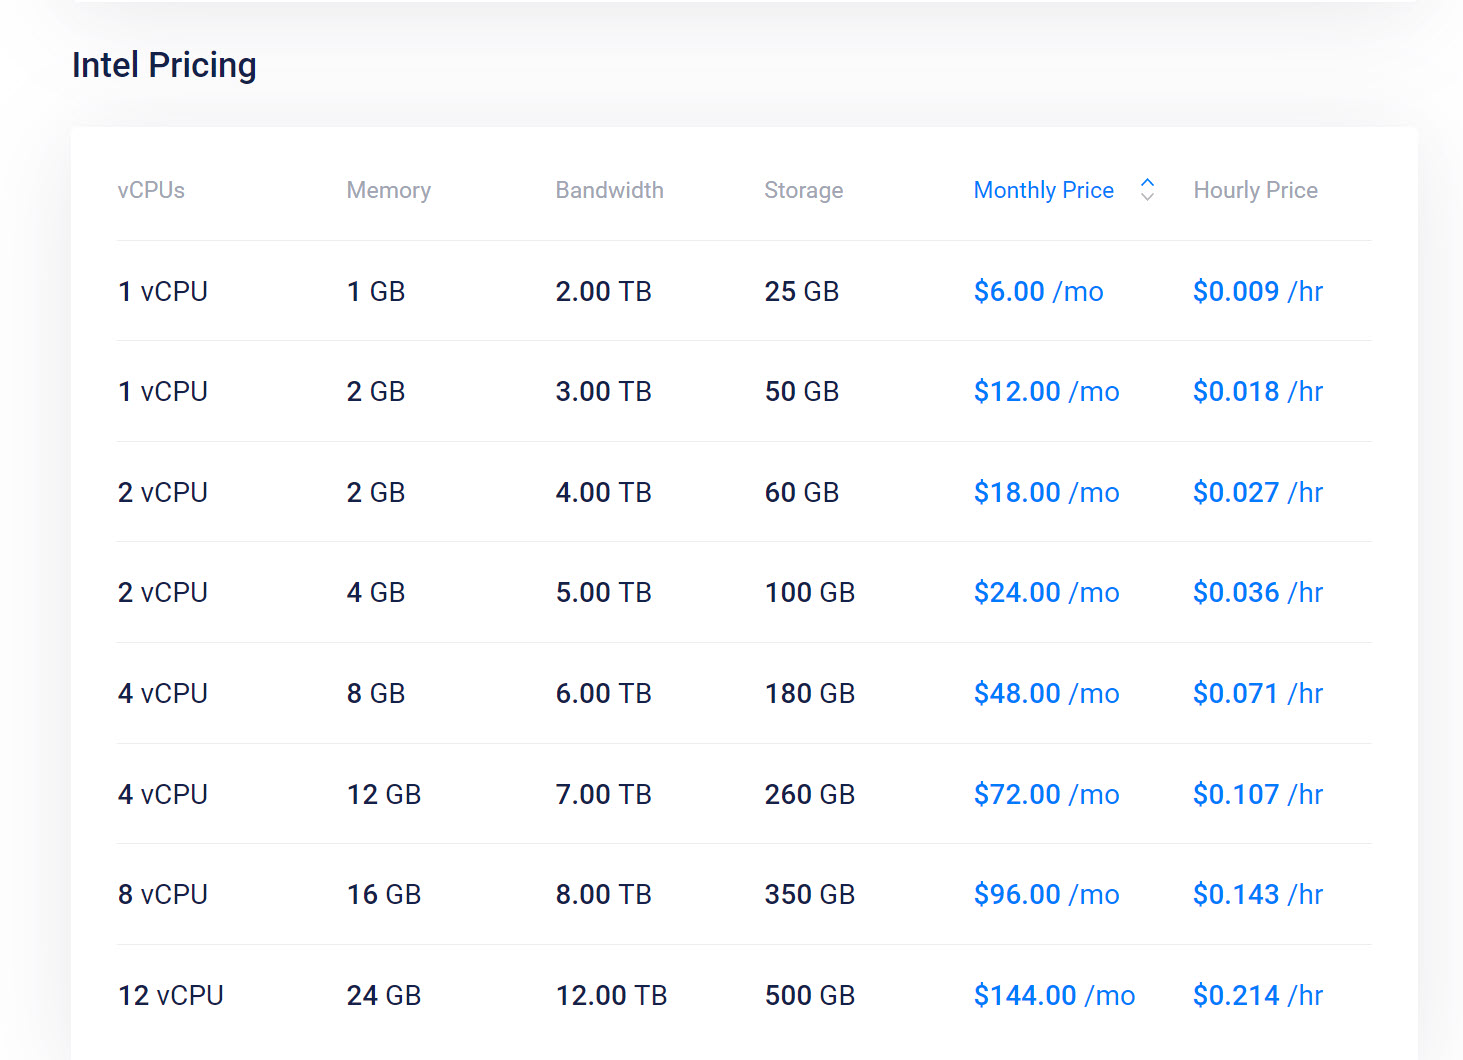Click the 16 GB memory cell

[383, 894]
